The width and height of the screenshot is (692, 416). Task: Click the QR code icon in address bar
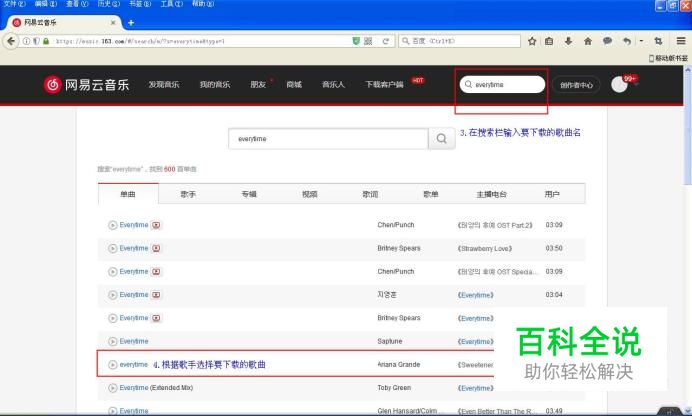[x=368, y=41]
